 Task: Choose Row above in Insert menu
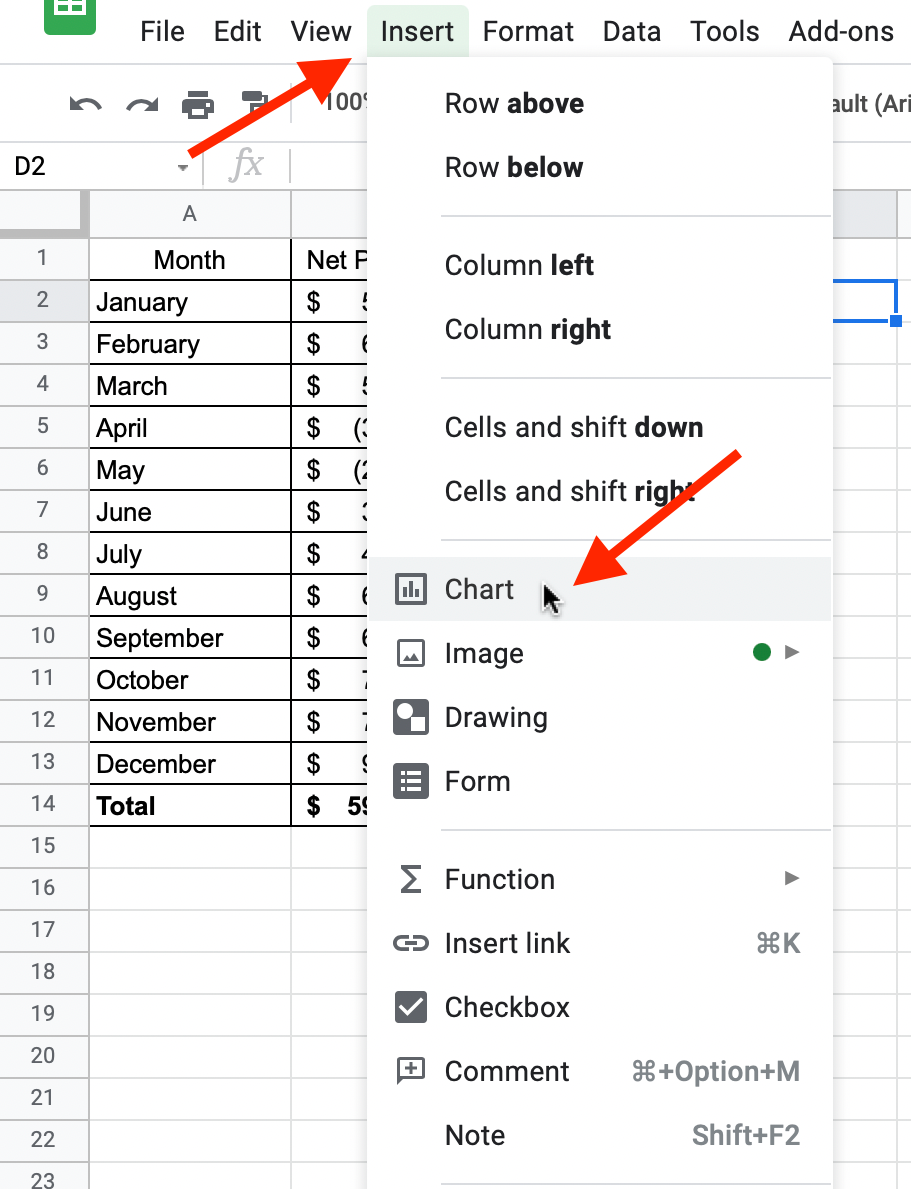pyautogui.click(x=514, y=103)
